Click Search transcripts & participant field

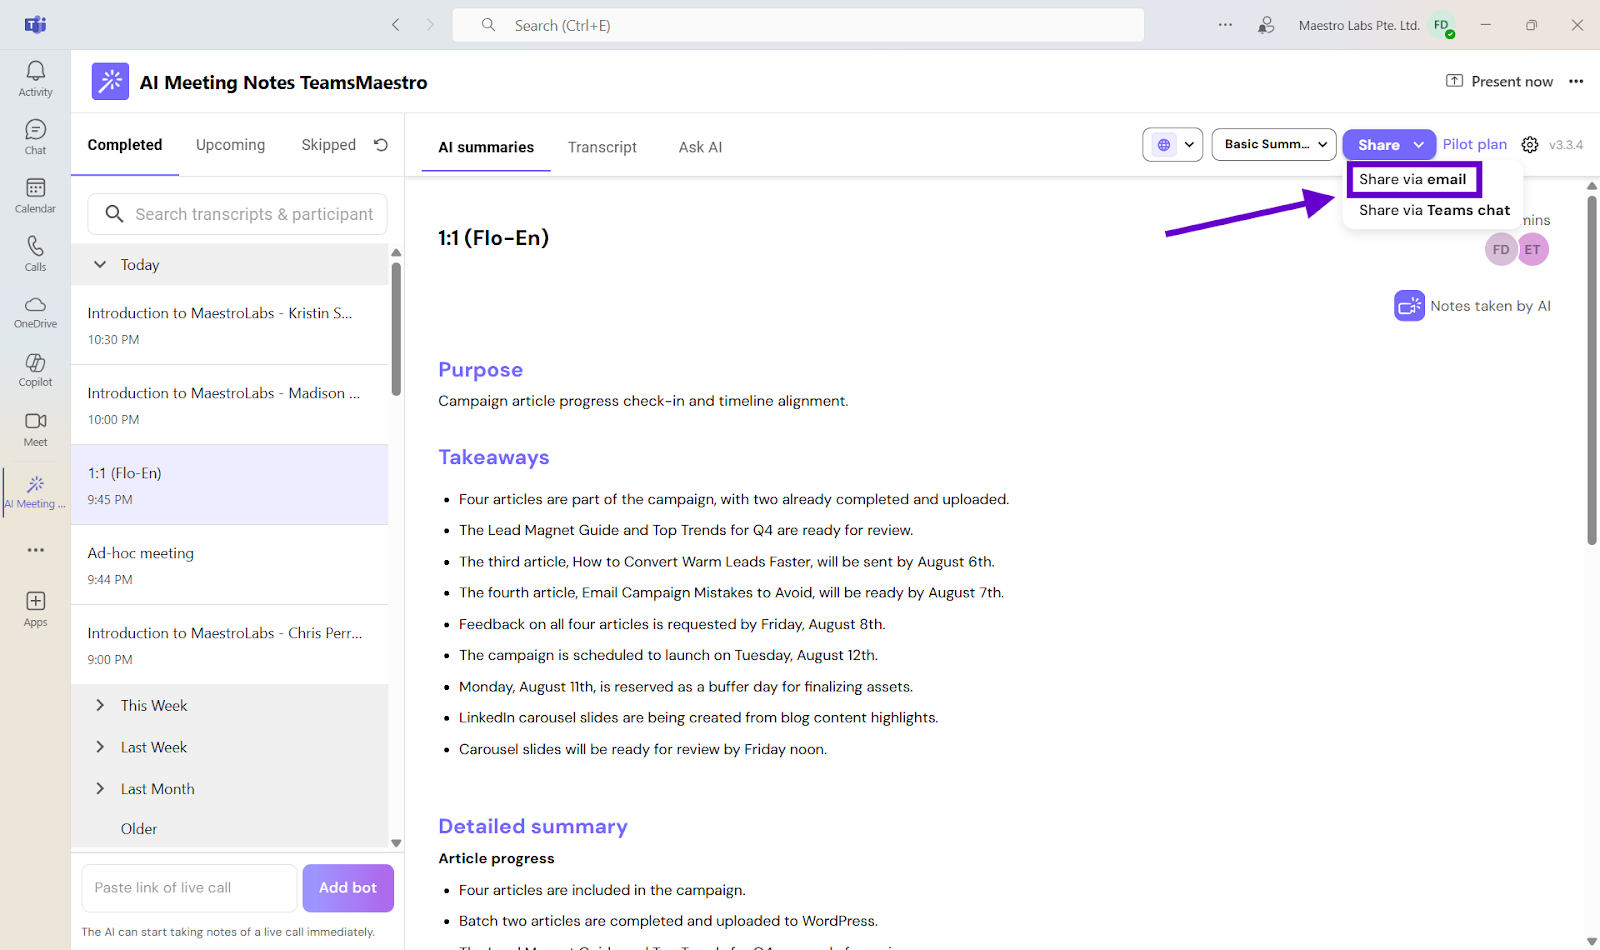237,214
